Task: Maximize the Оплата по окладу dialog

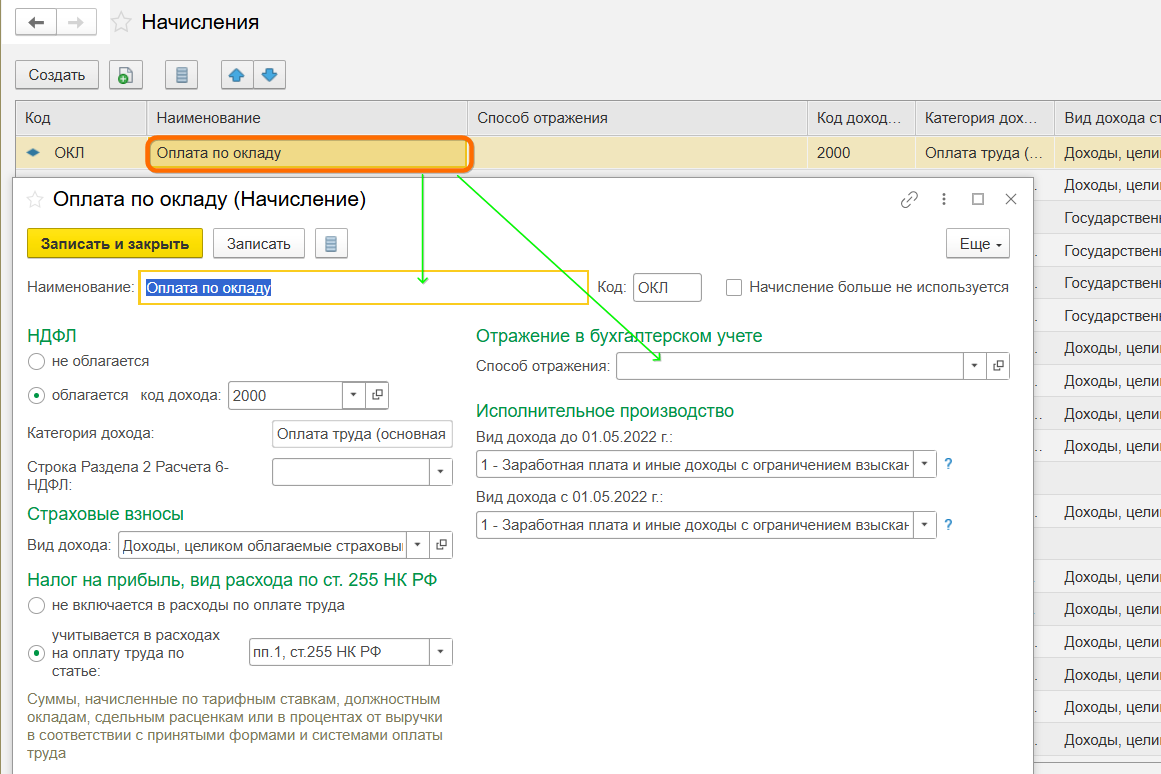Action: coord(978,199)
